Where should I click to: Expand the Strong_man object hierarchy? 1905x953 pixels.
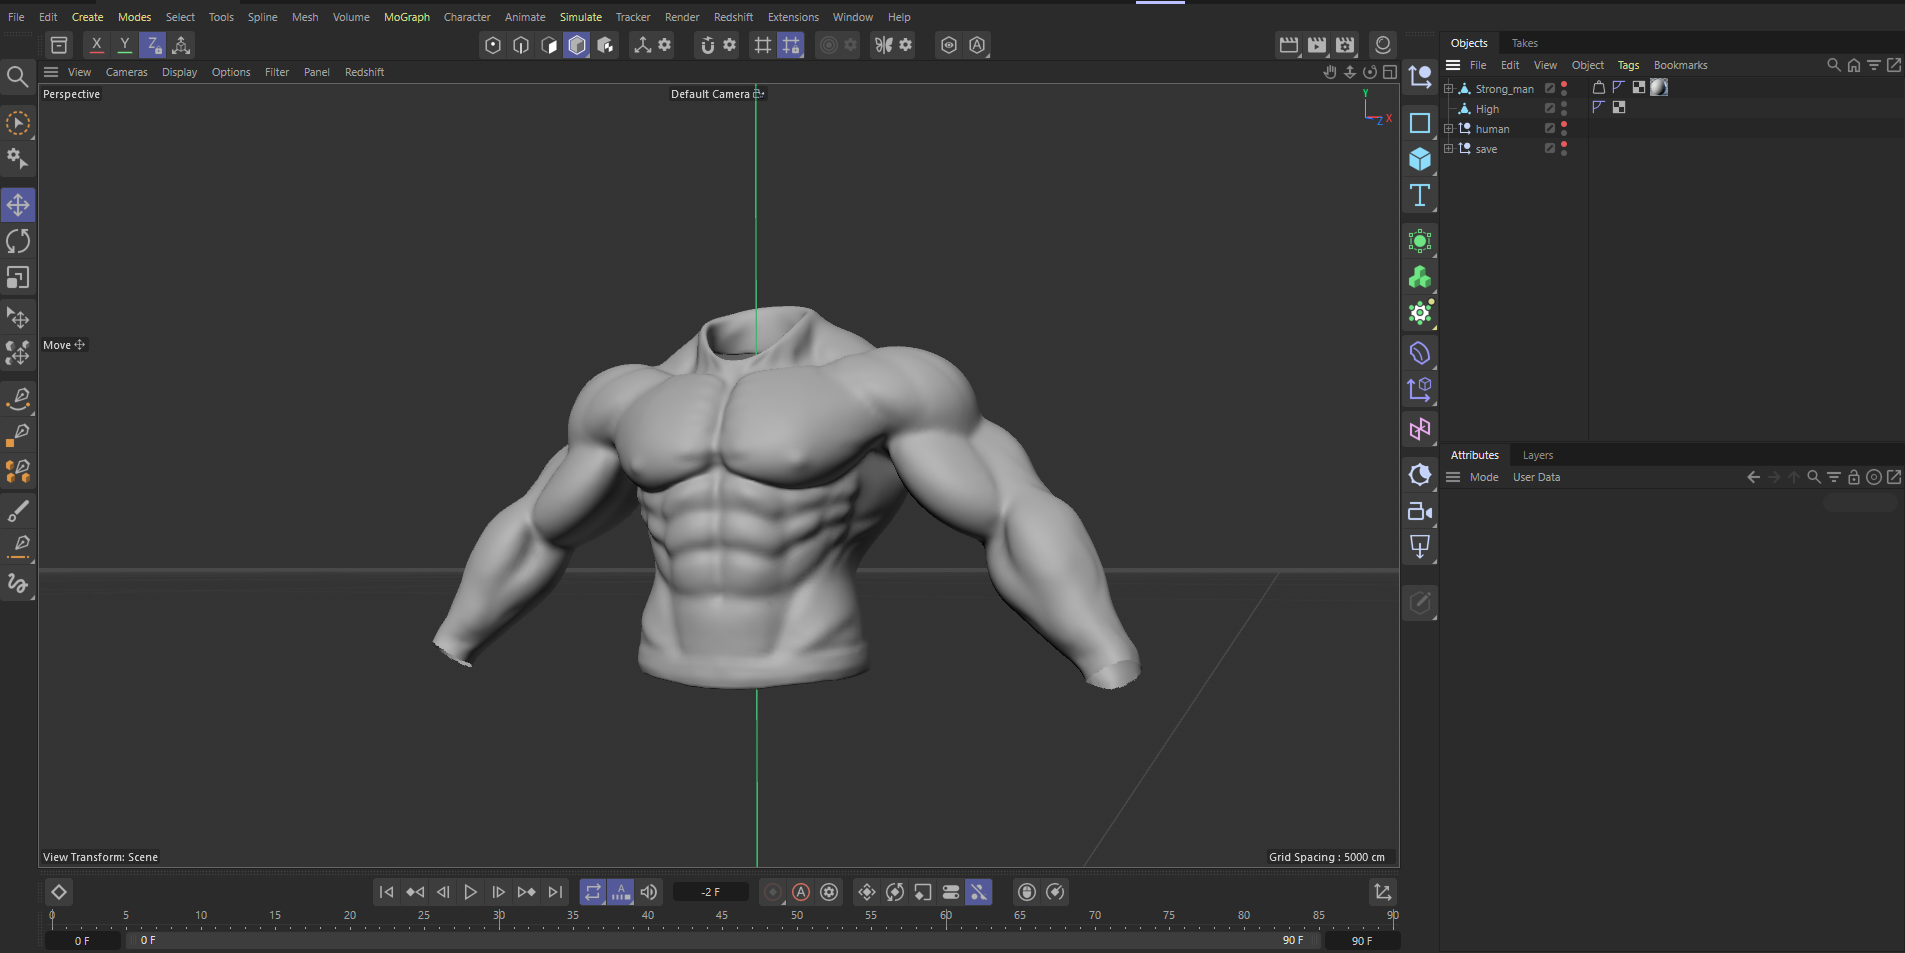[1448, 89]
